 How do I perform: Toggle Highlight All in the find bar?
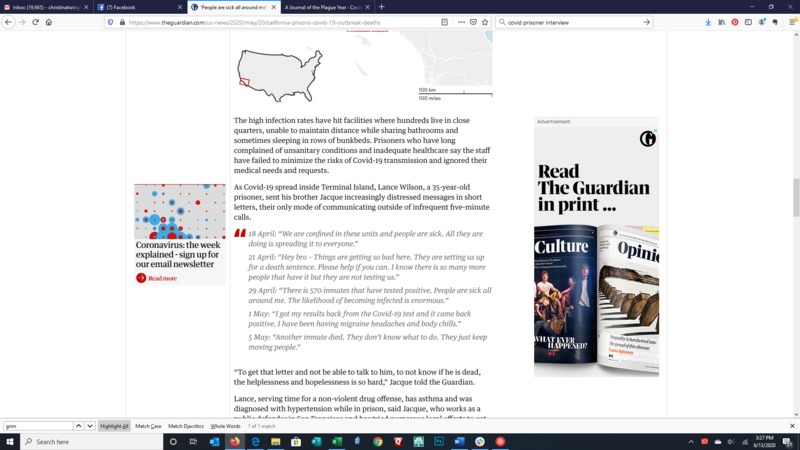[x=114, y=426]
